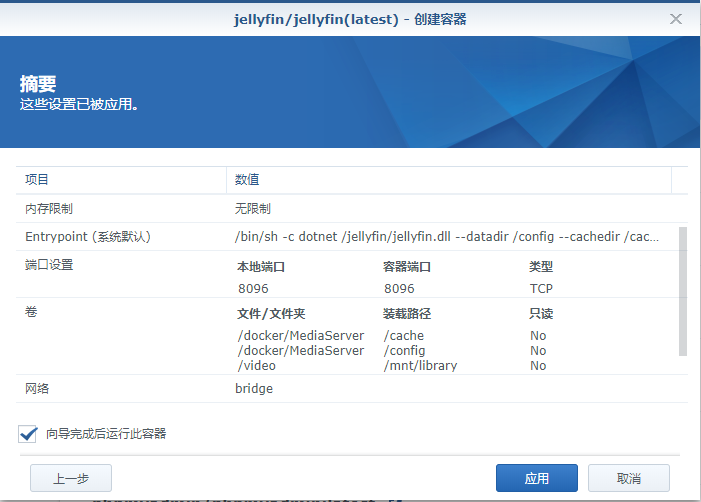The width and height of the screenshot is (701, 502).
Task: Select the /mnt/library mount path
Action: coord(420,366)
